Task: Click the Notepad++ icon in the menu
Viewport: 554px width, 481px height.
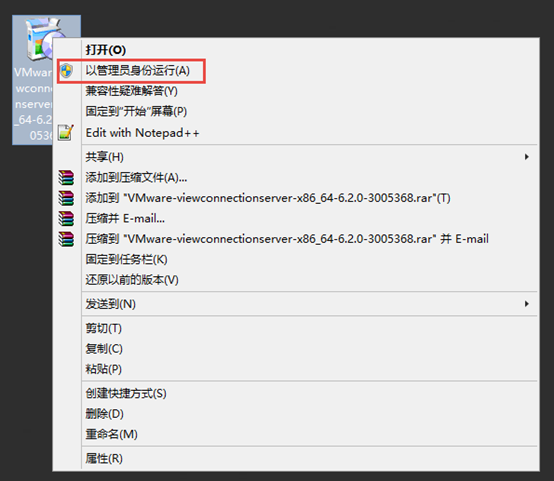Action: tap(66, 133)
